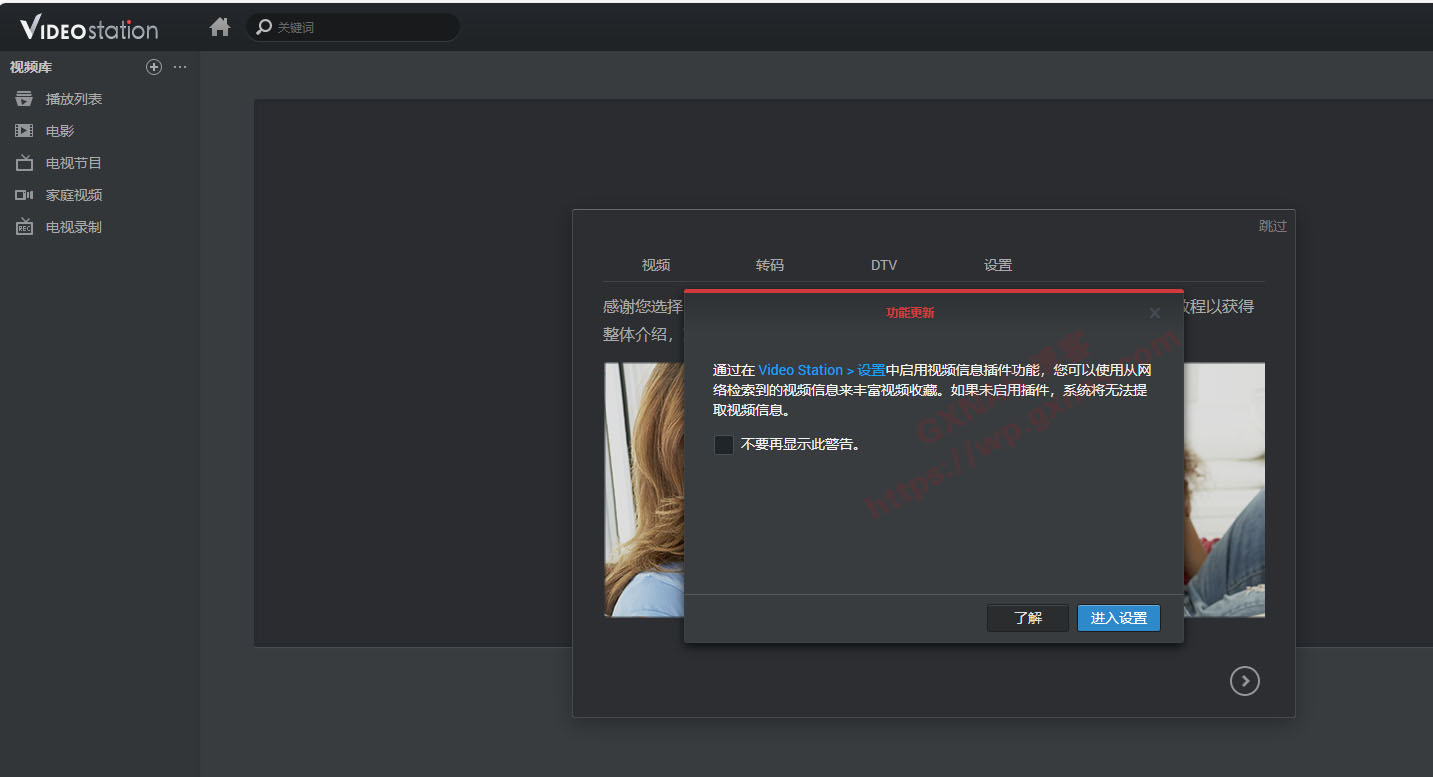Select the 家庭视频 home video icon
1433x777 pixels.
[x=24, y=195]
